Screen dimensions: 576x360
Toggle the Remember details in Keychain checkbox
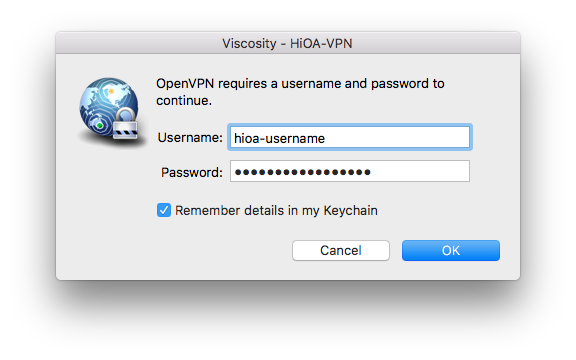click(x=164, y=210)
